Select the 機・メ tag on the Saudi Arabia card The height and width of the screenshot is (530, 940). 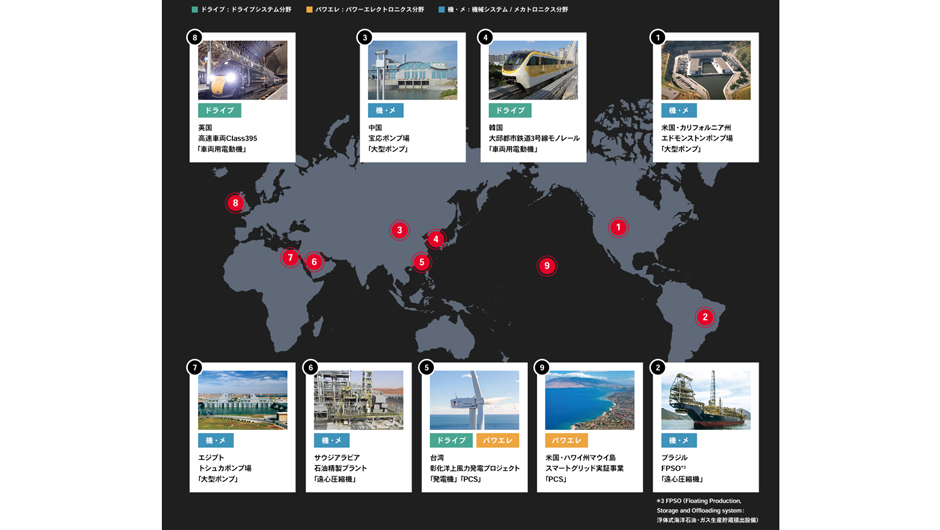332,440
